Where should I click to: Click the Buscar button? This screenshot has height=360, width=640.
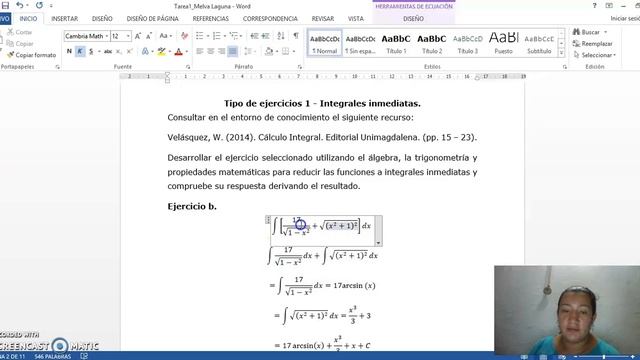pos(590,32)
